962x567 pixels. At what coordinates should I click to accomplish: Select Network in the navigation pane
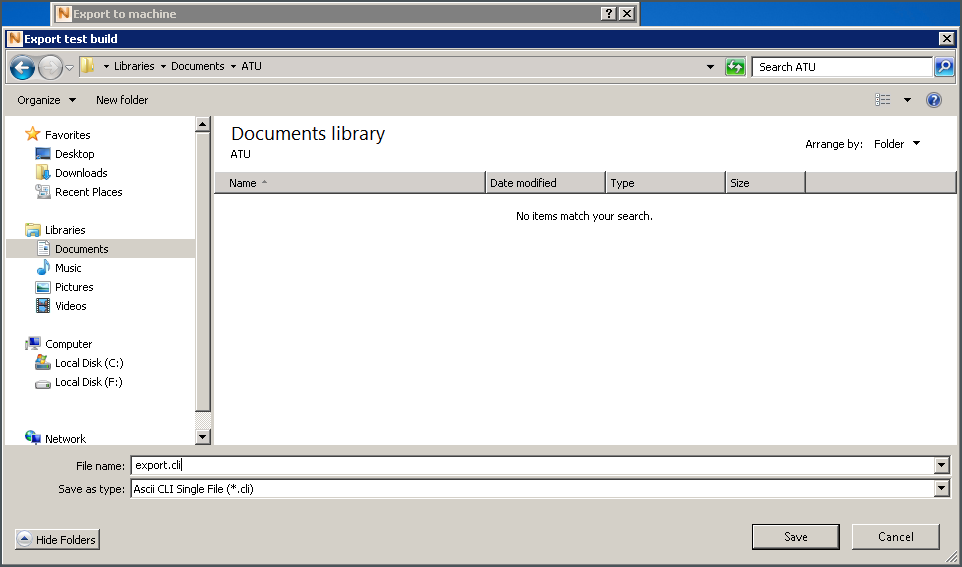(66, 439)
